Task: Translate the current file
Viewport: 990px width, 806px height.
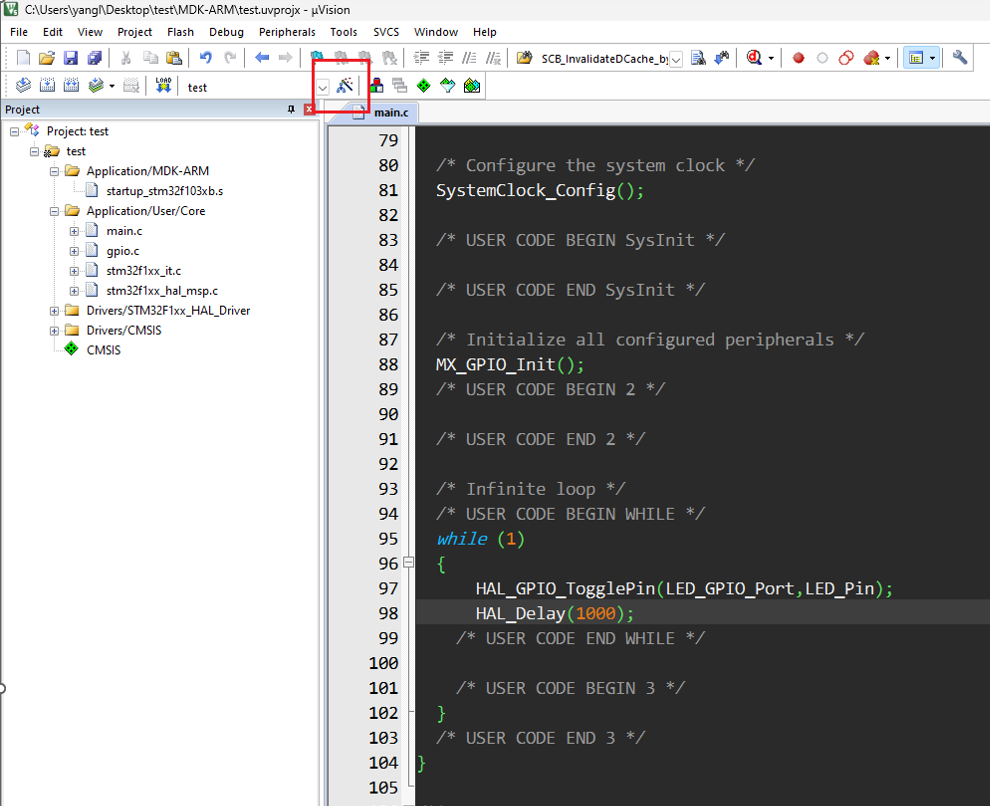Action: point(23,86)
